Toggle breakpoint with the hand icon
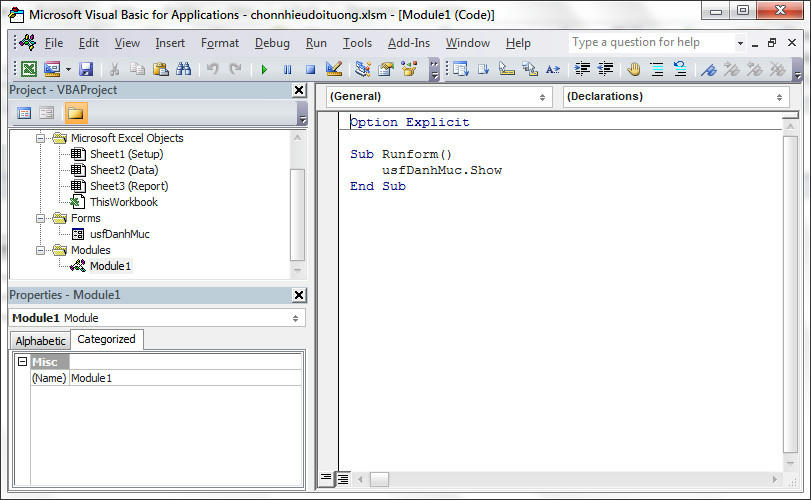The width and height of the screenshot is (811, 500). (634, 69)
